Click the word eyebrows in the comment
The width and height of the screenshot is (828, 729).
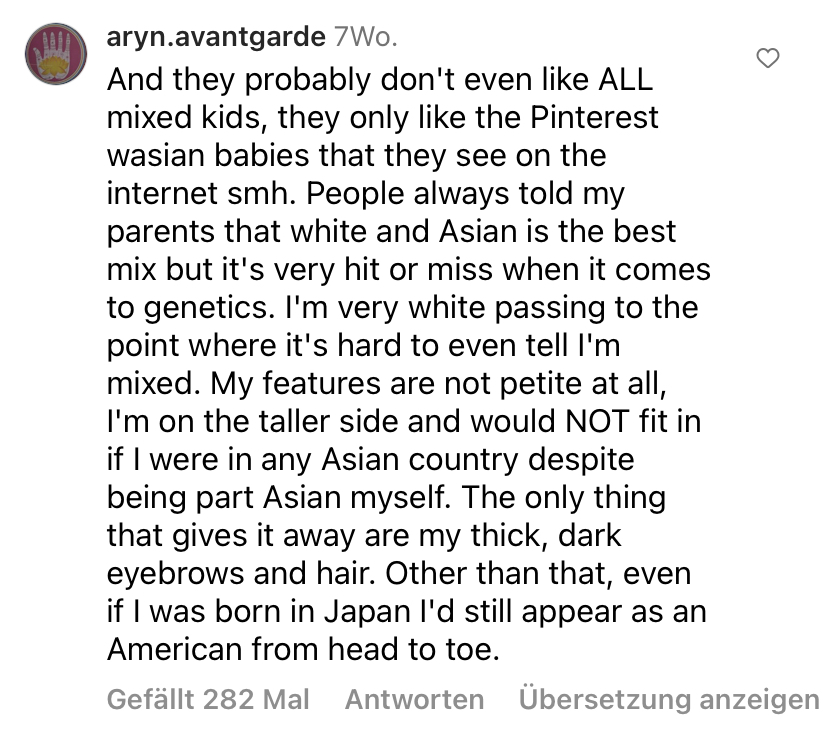pyautogui.click(x=176, y=574)
